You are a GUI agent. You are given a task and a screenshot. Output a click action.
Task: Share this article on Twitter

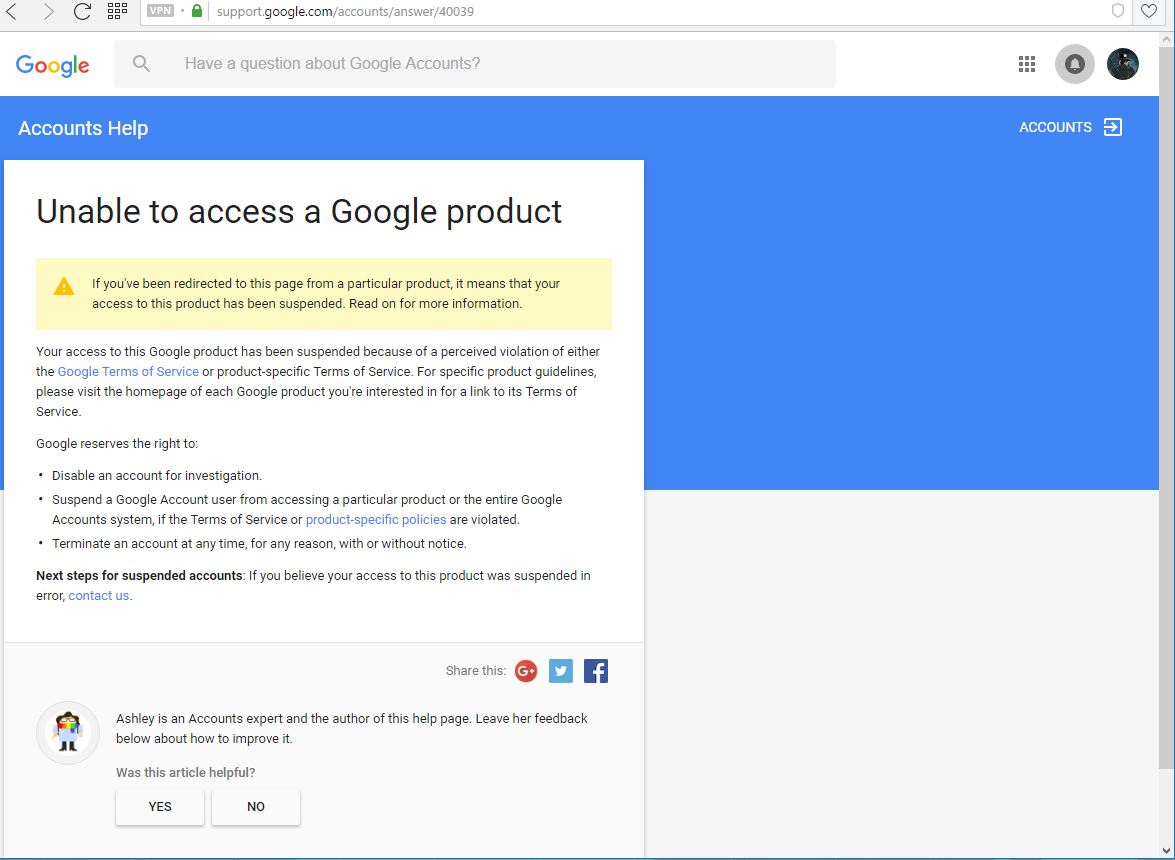tap(561, 670)
